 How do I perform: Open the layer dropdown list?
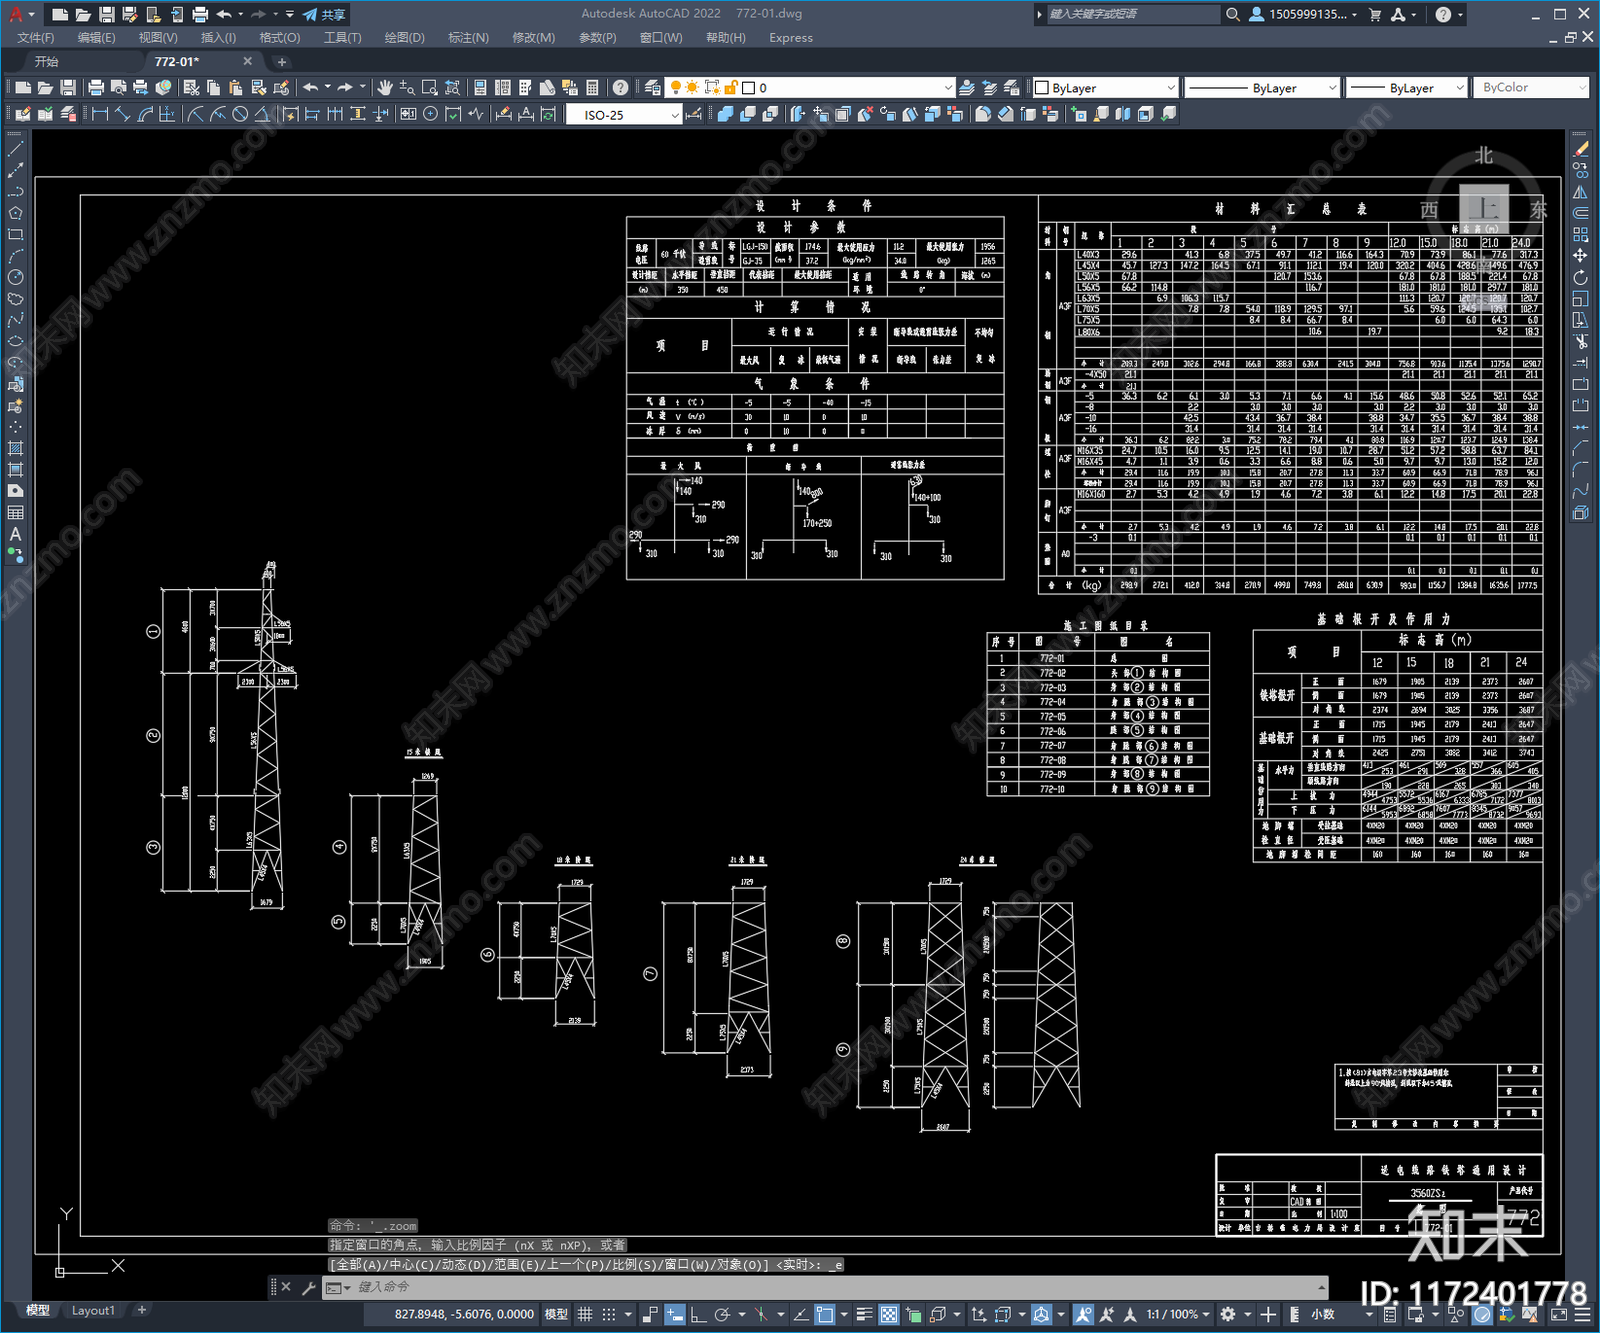tap(948, 88)
